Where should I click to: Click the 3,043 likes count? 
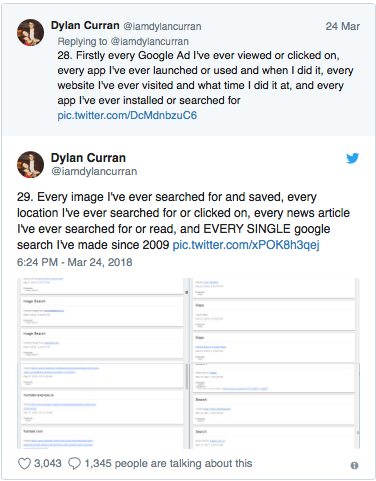click(x=48, y=464)
